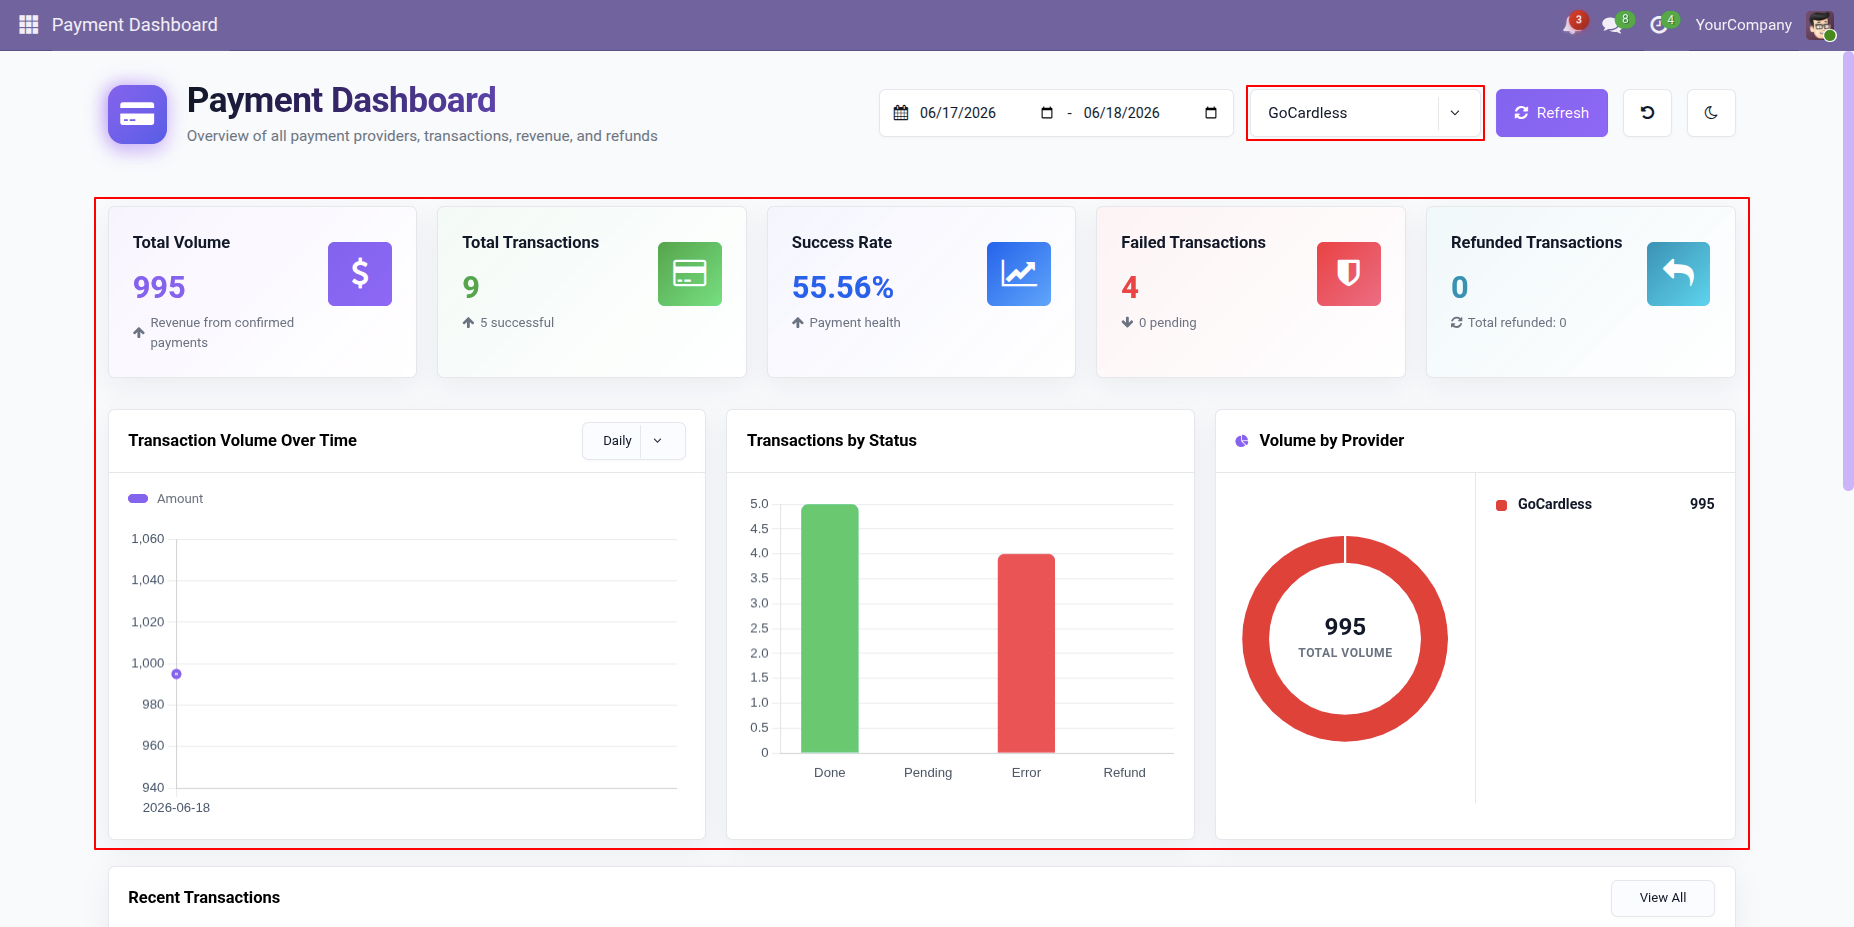Toggle dark mode moon icon

coord(1711,113)
